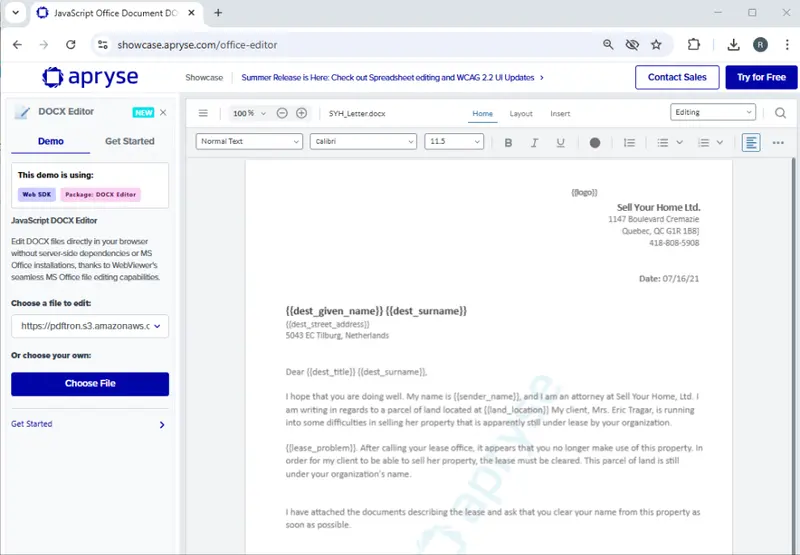The width and height of the screenshot is (800, 555).
Task: Click the apryse logo
Action: click(90, 77)
